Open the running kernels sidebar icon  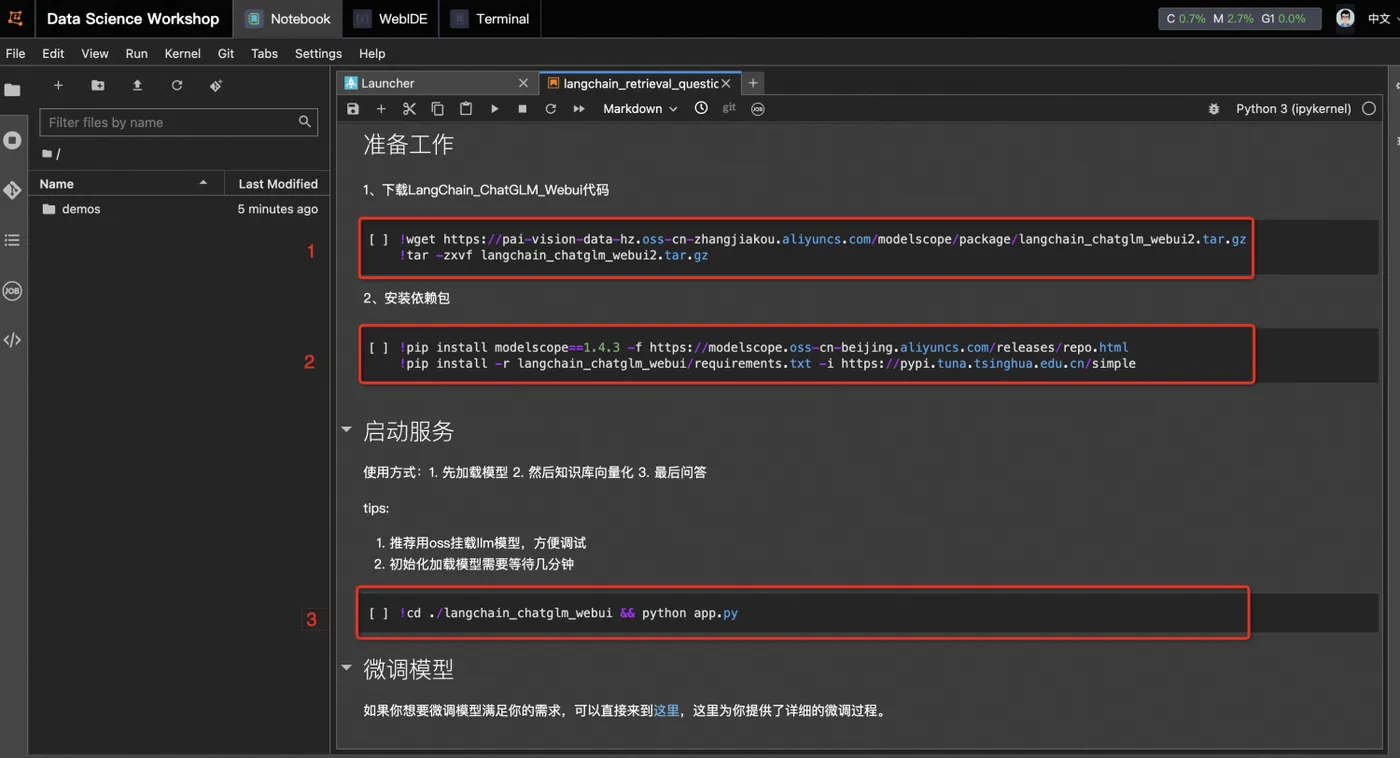(12, 140)
